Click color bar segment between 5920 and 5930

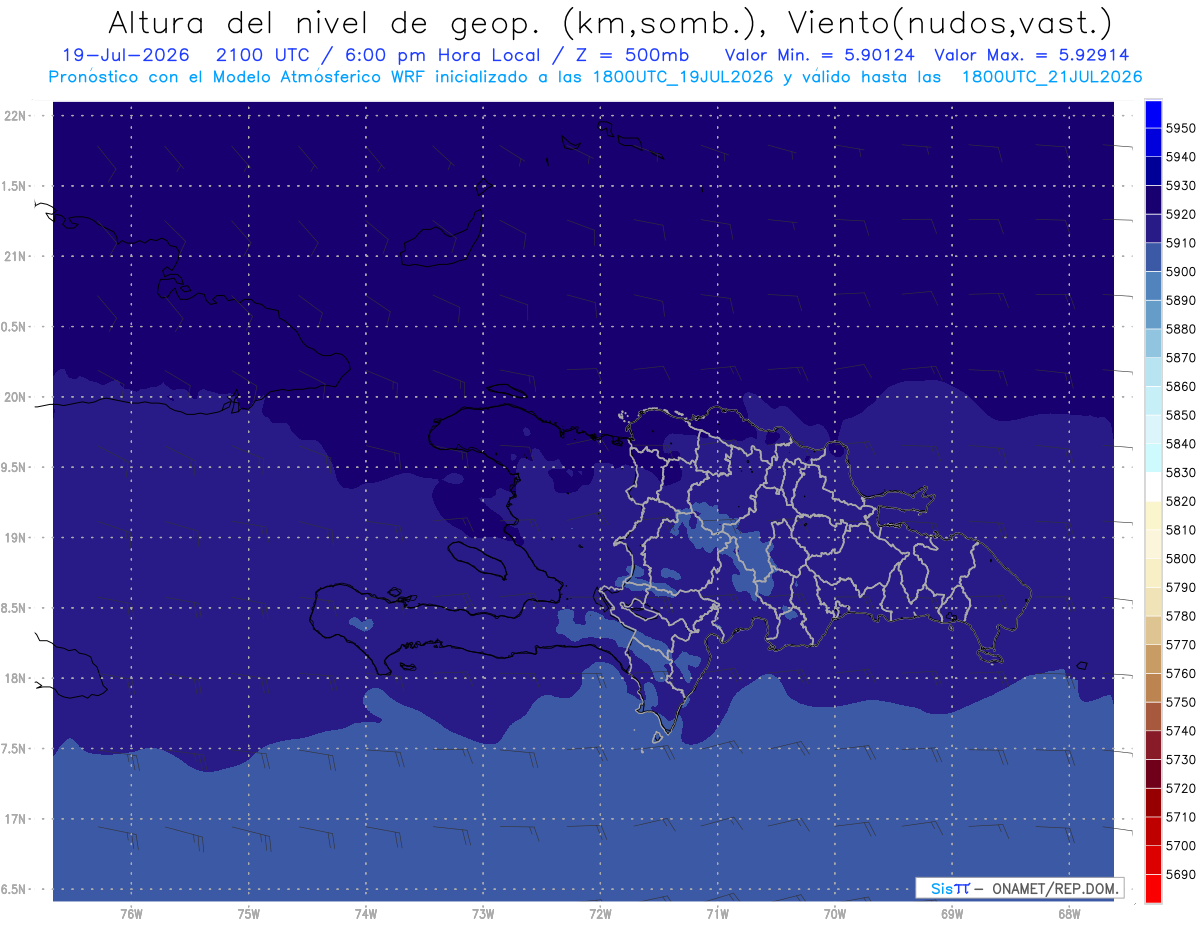click(x=1153, y=200)
